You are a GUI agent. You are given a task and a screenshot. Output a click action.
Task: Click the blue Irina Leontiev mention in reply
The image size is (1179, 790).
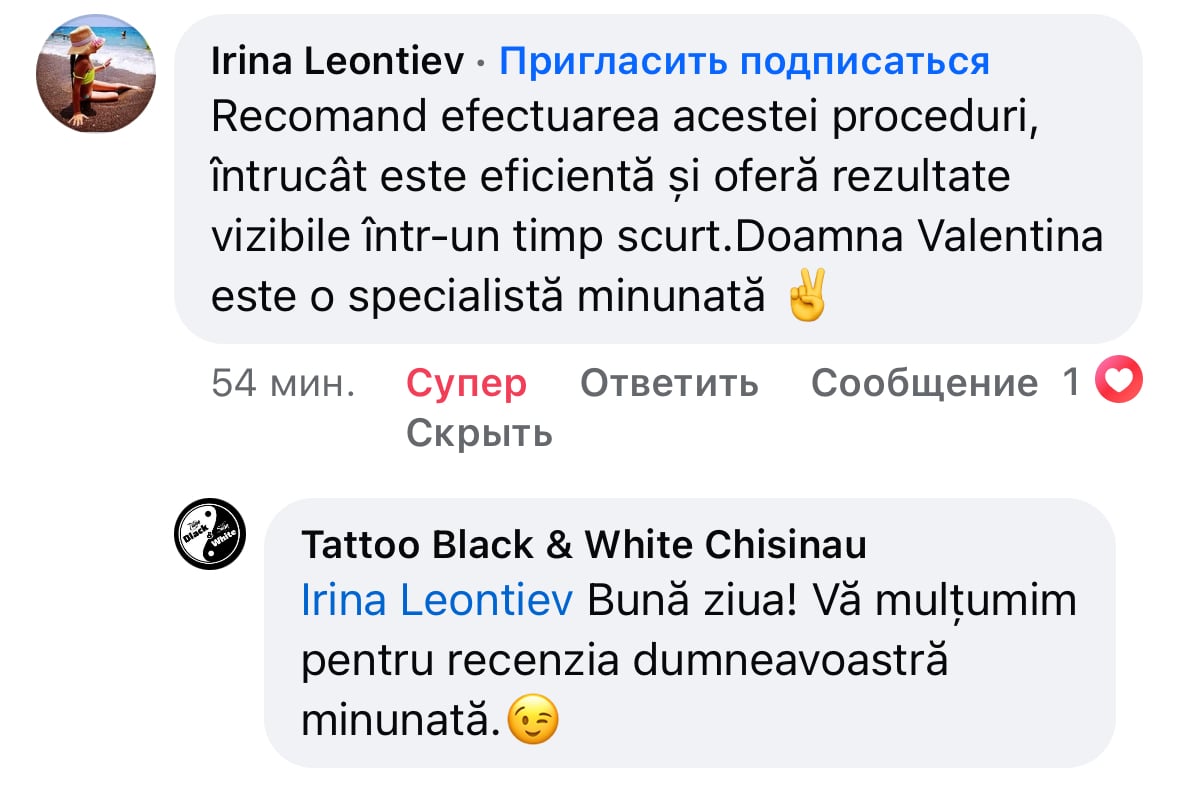pyautogui.click(x=437, y=601)
